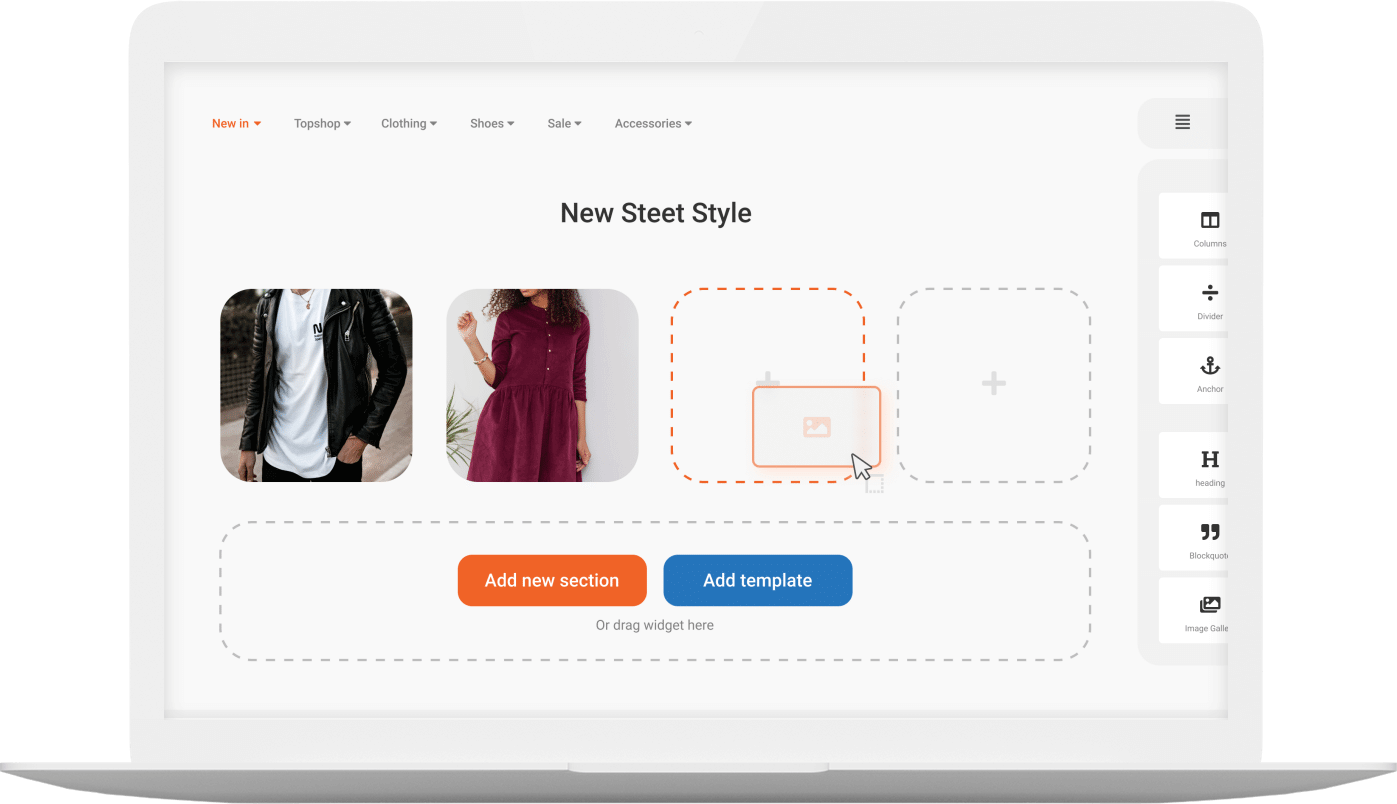Expand the Accessories dropdown

click(652, 123)
